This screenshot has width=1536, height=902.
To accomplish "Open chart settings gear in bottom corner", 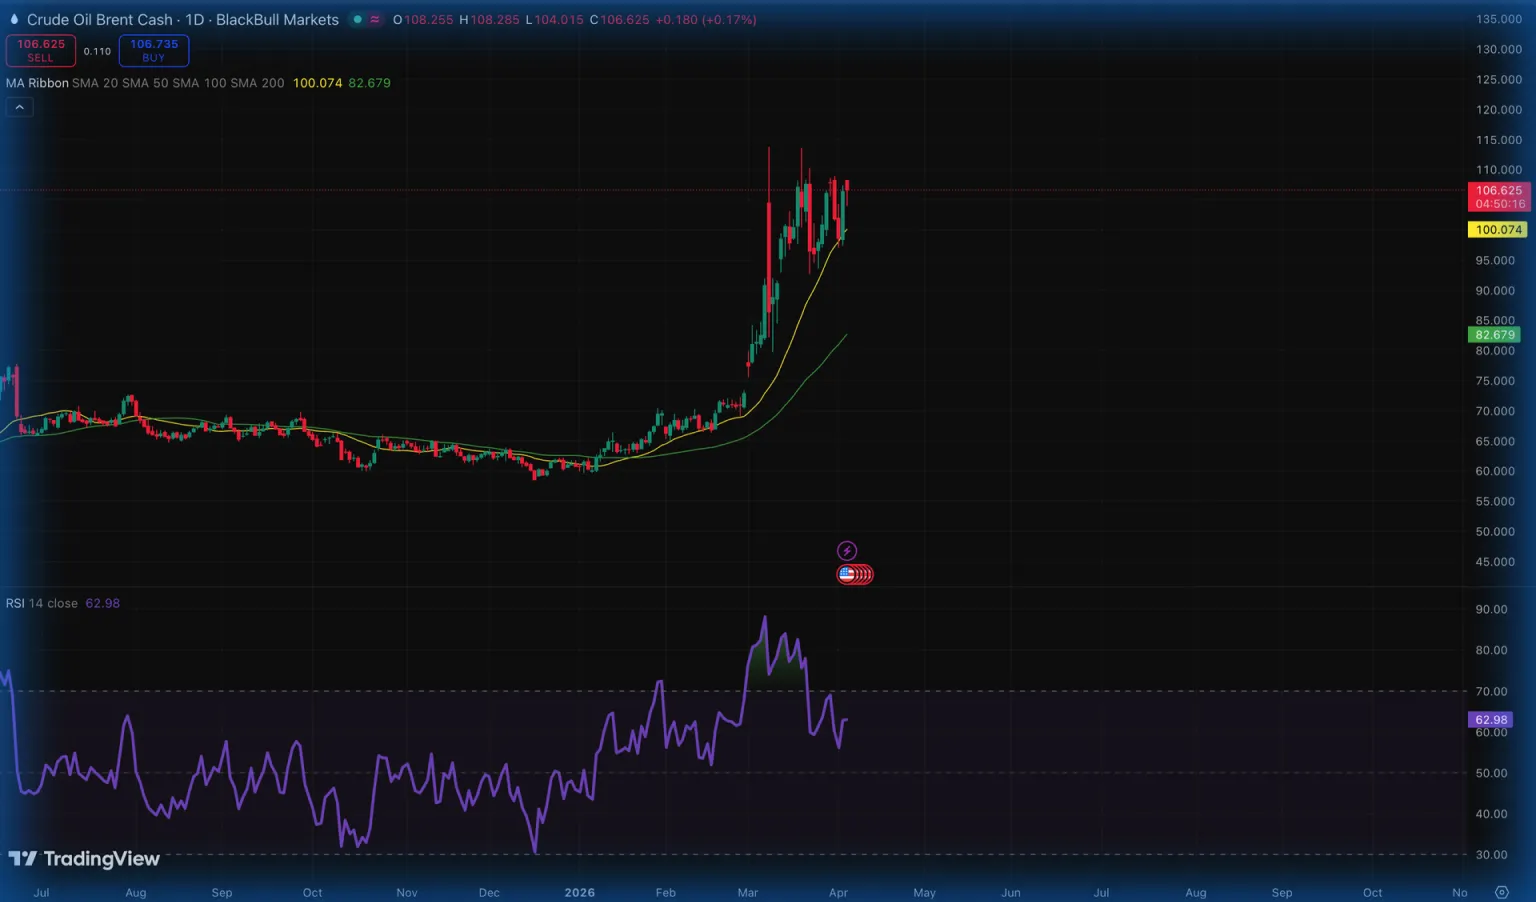I will point(1501,892).
